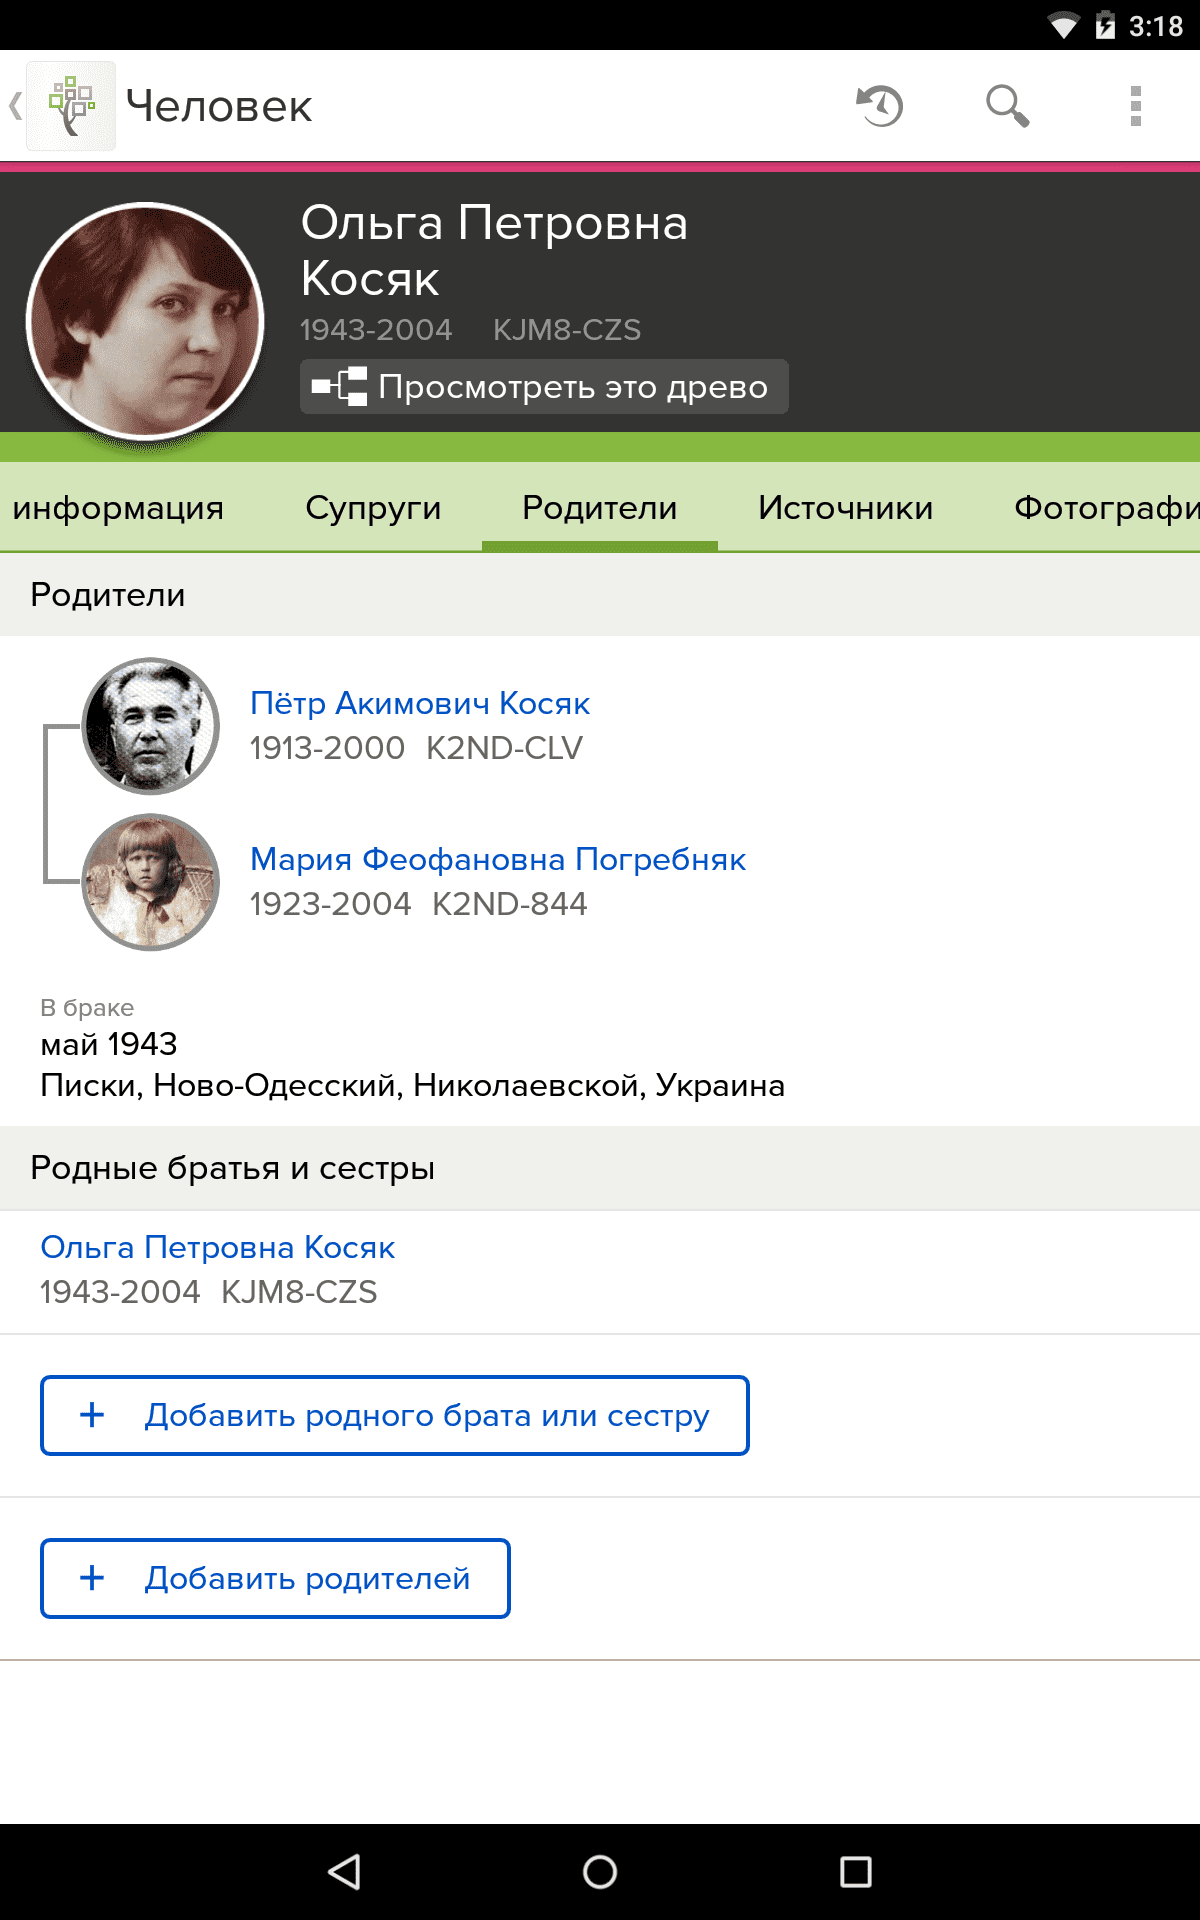The width and height of the screenshot is (1200, 1920).
Task: Select the Родители tab
Action: (x=599, y=508)
